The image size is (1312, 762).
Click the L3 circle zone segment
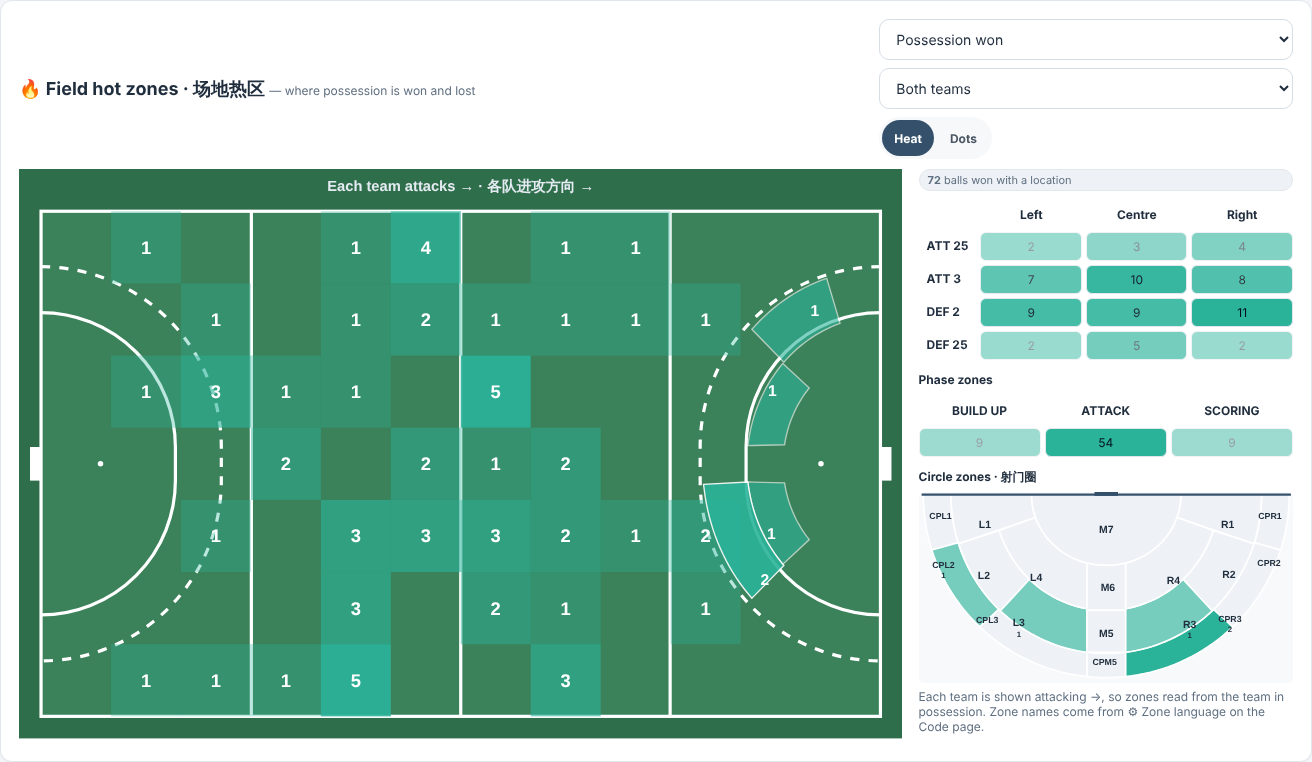1040,620
